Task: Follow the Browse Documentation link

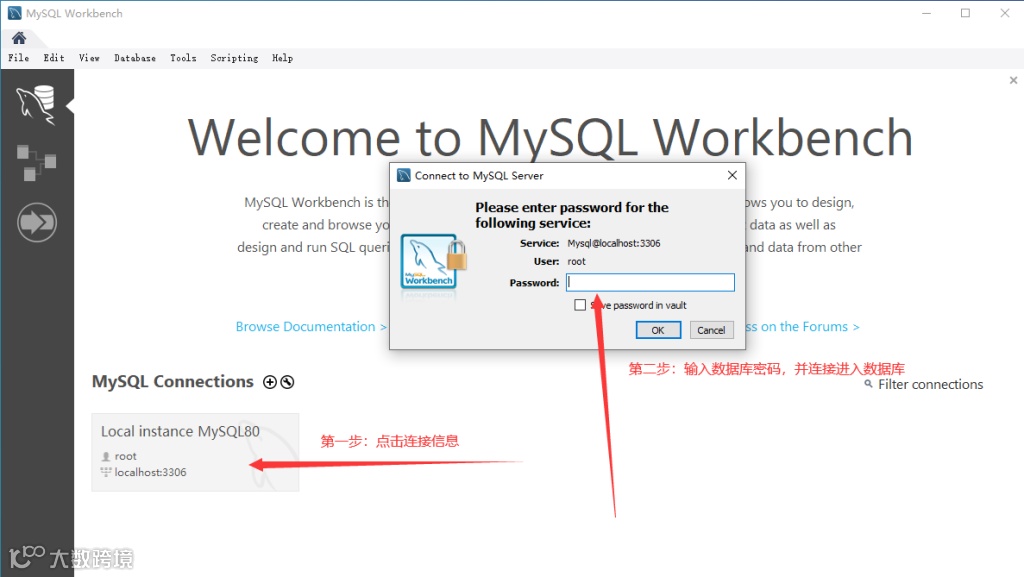Action: click(x=311, y=326)
